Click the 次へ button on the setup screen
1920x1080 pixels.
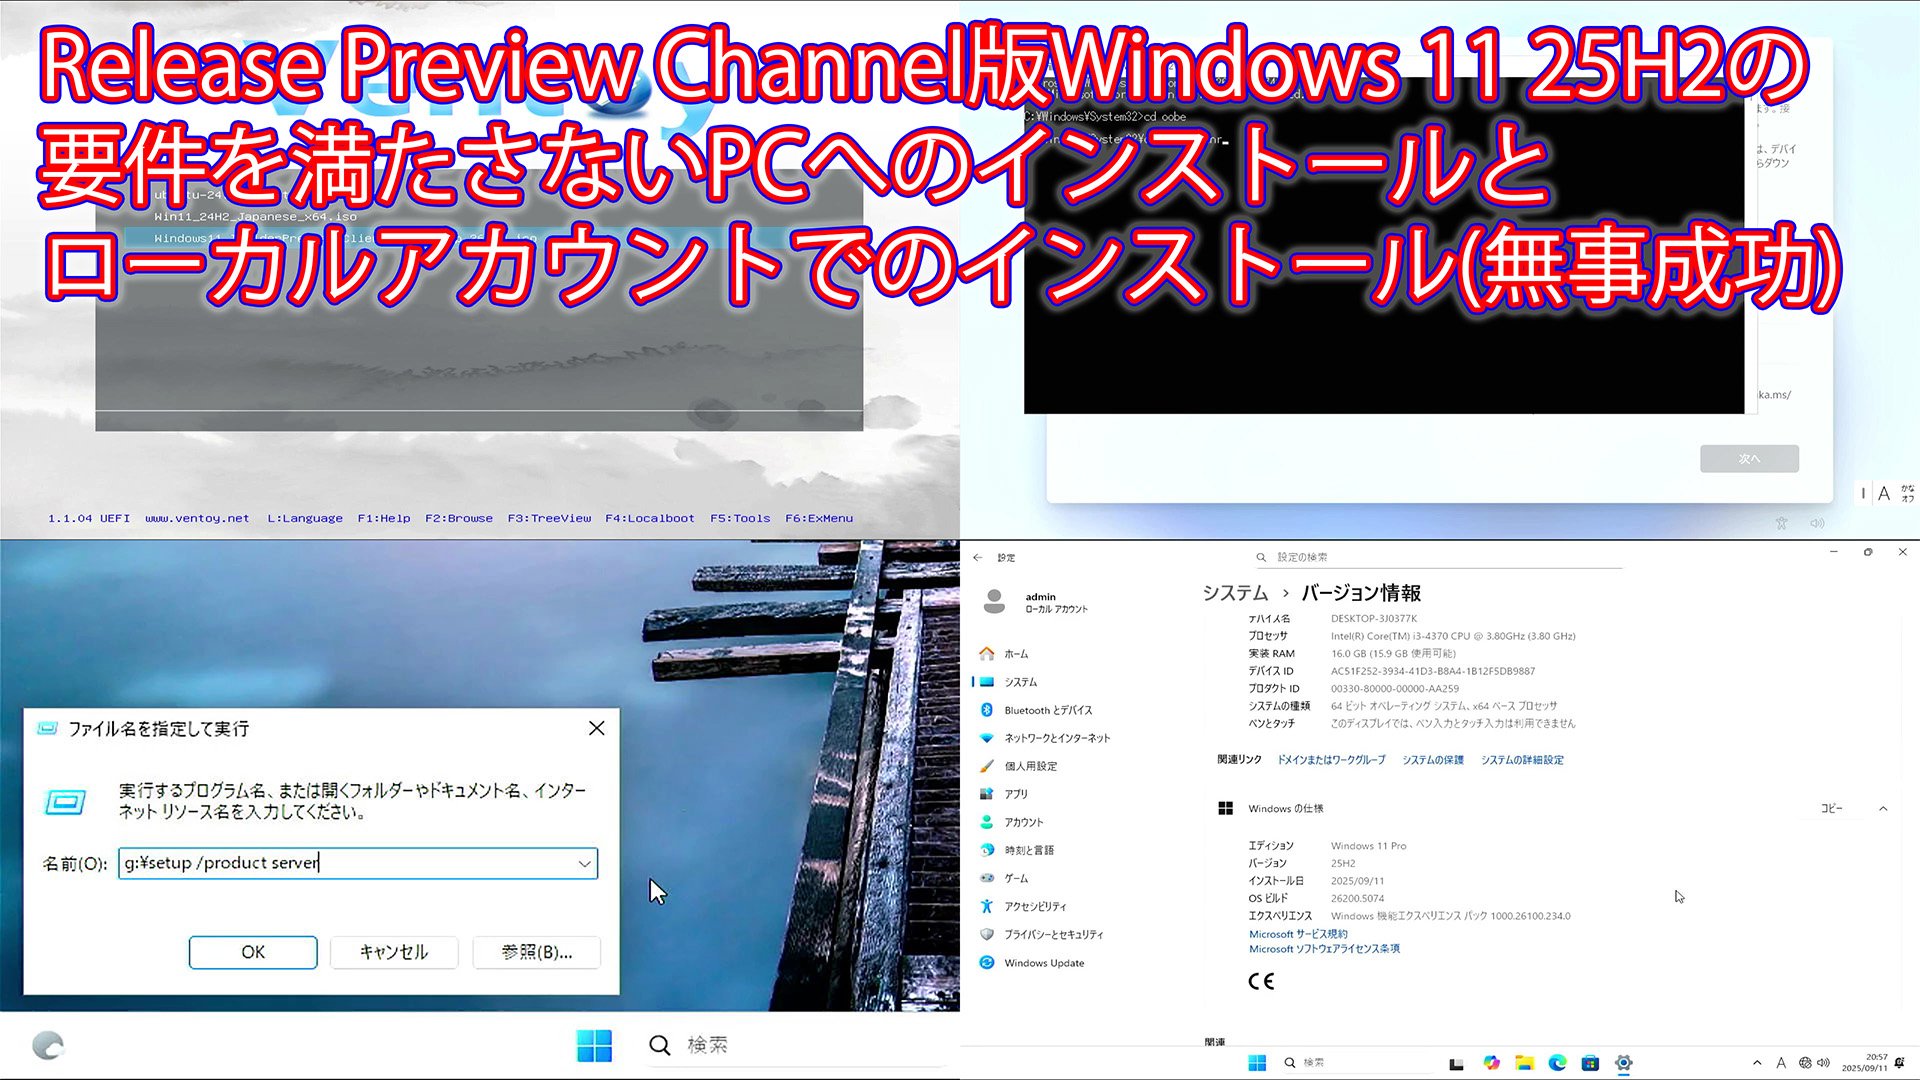coord(1749,459)
